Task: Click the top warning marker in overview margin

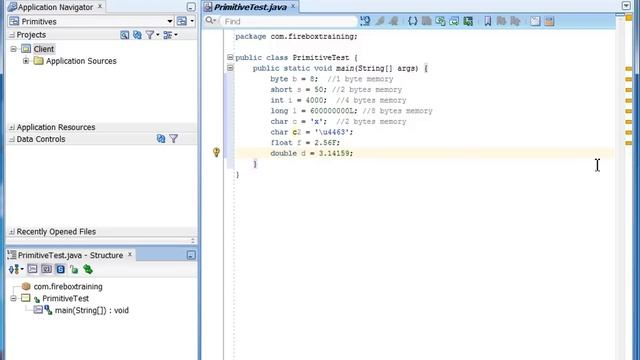Action: (x=629, y=69)
